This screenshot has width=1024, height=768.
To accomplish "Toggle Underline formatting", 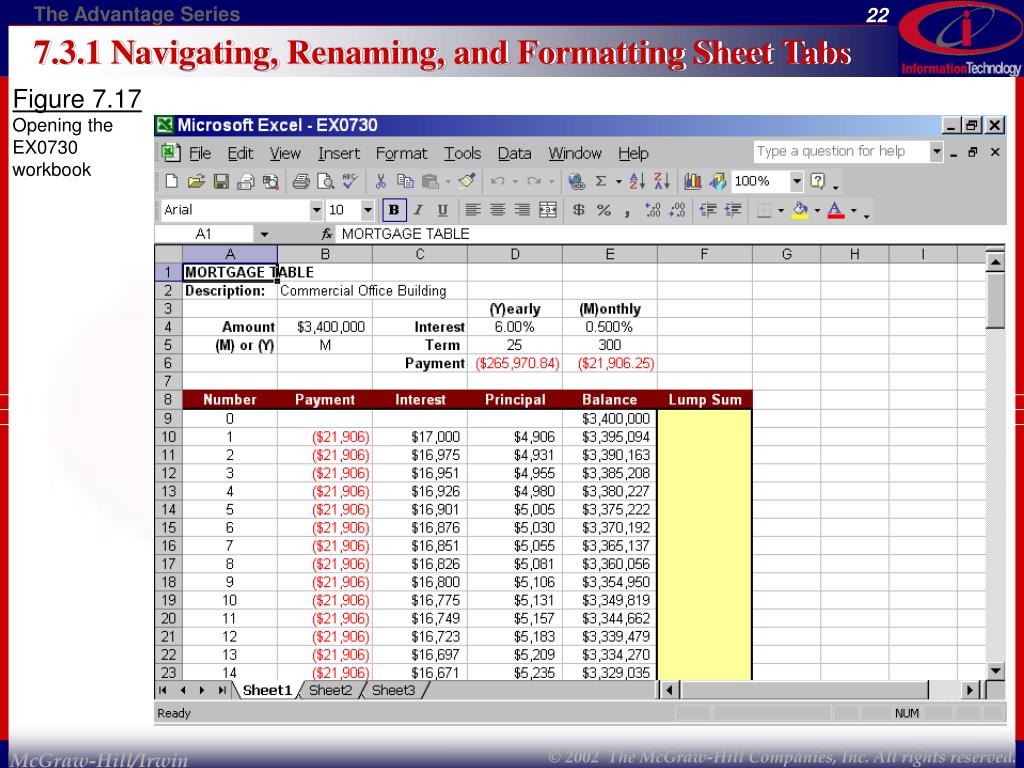I will click(443, 210).
